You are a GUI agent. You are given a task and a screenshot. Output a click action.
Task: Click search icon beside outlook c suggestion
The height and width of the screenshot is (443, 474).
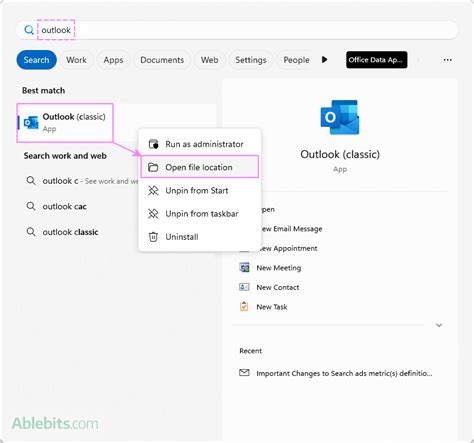(x=31, y=181)
